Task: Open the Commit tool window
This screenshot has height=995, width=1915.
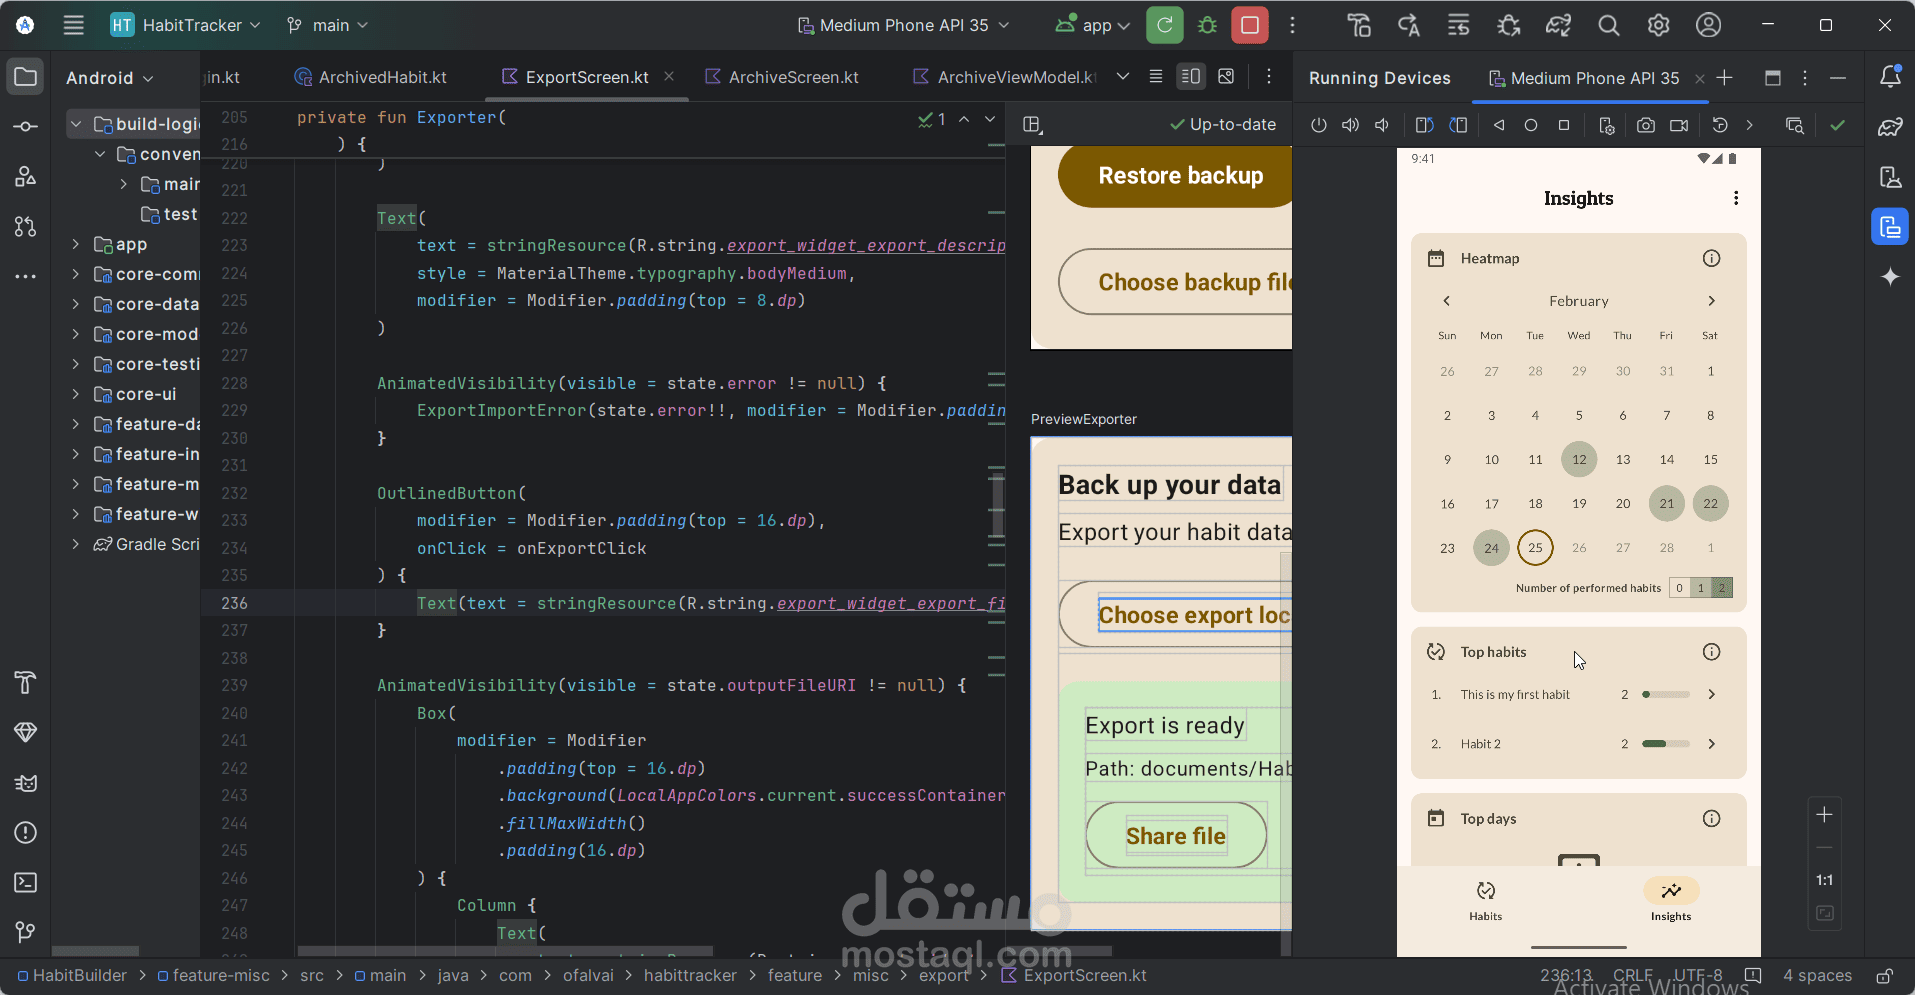Action: point(26,126)
